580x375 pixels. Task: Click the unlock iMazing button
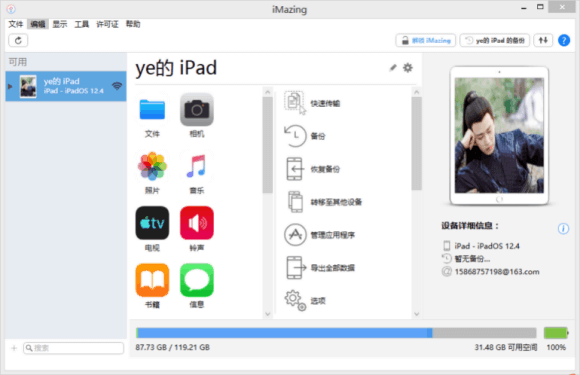pos(425,40)
